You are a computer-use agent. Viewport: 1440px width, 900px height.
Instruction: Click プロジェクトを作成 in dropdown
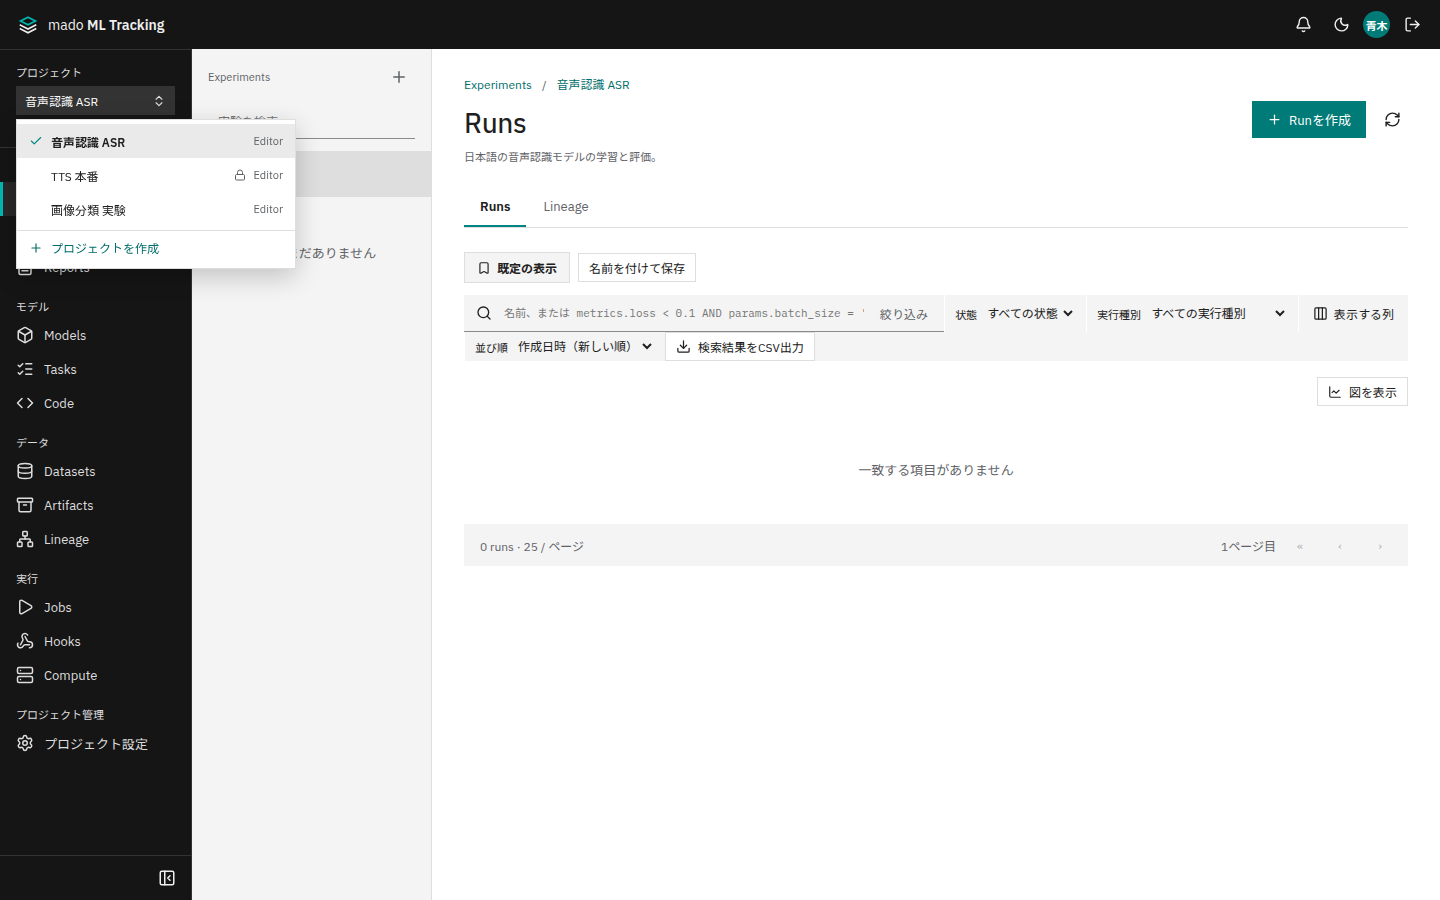(x=156, y=248)
